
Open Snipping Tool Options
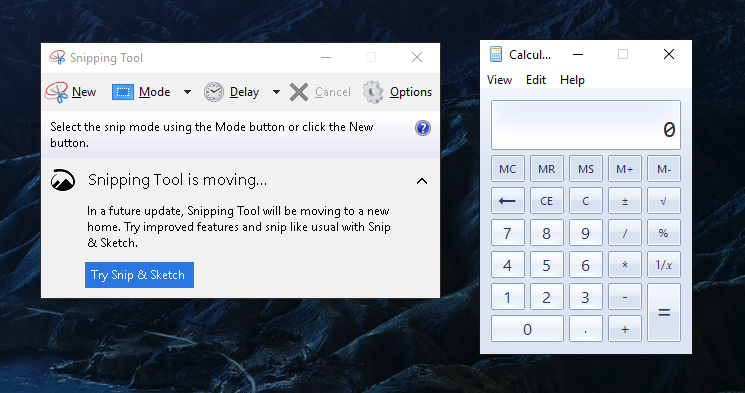coord(397,92)
